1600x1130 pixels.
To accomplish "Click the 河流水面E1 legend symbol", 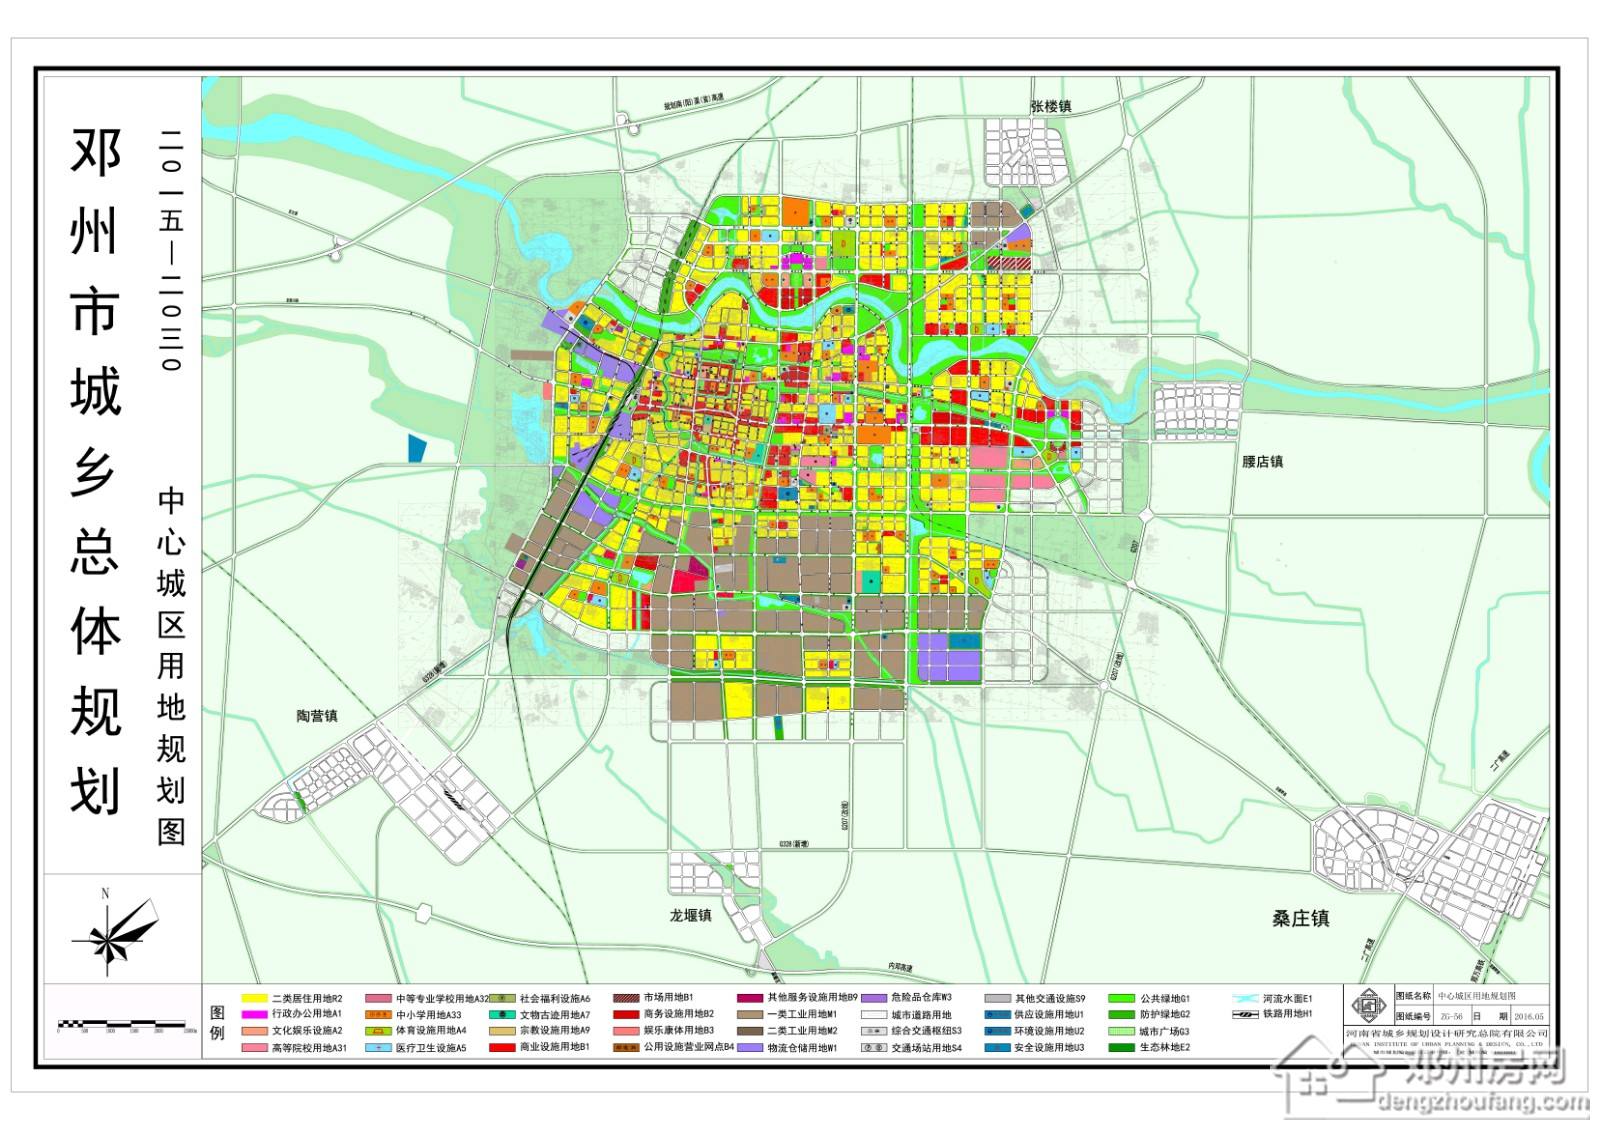I will click(x=1245, y=998).
